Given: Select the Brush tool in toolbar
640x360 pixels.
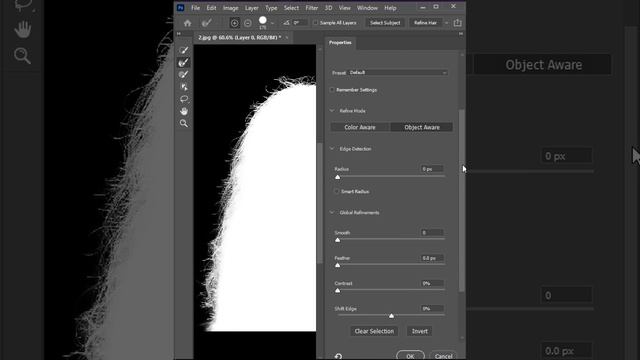Looking at the screenshot, I should (184, 75).
